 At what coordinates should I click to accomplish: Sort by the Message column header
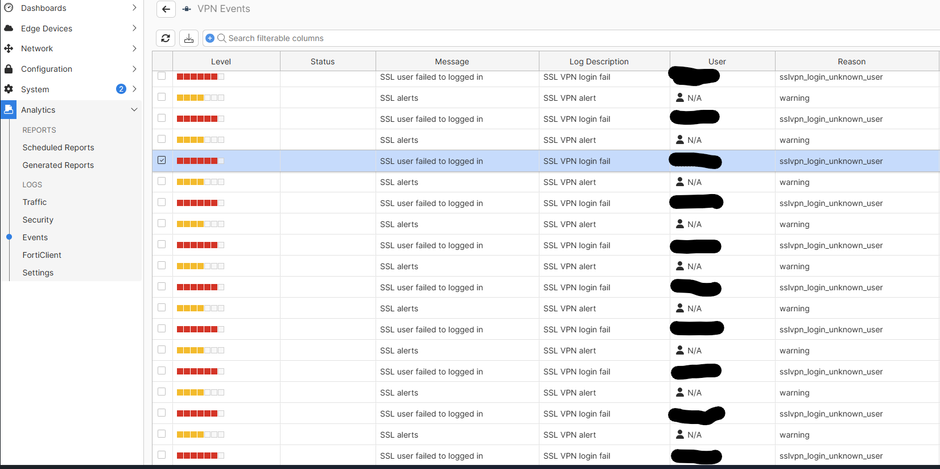457,61
